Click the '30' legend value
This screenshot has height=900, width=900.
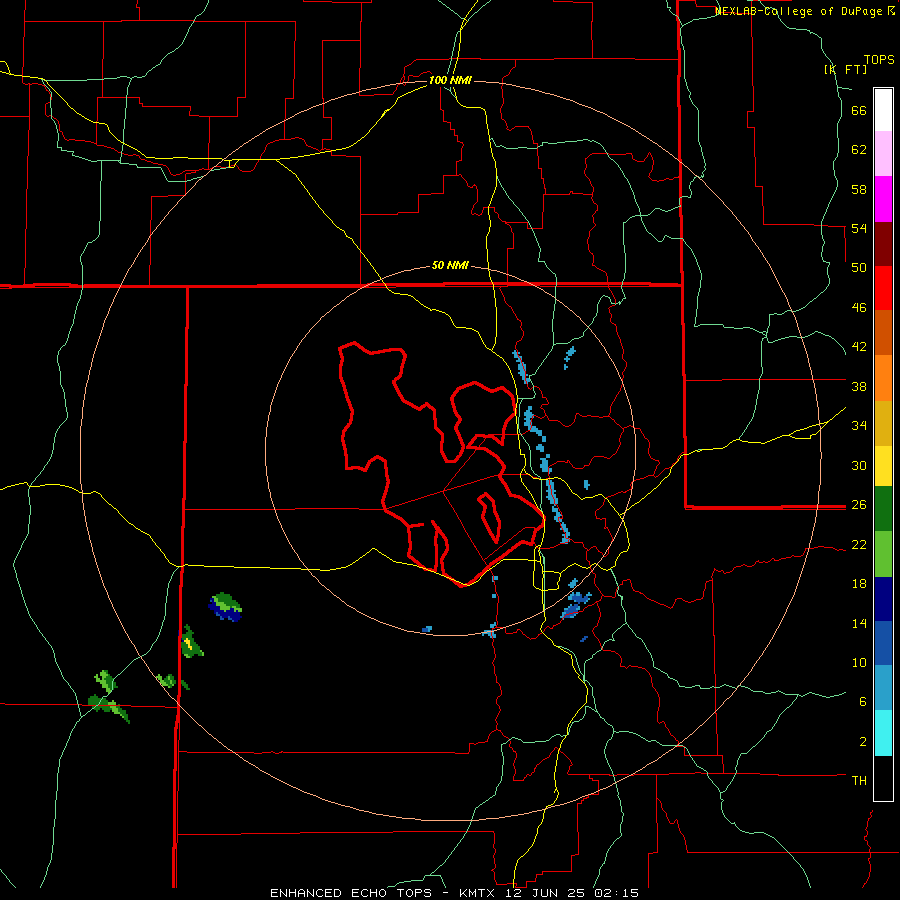(859, 465)
